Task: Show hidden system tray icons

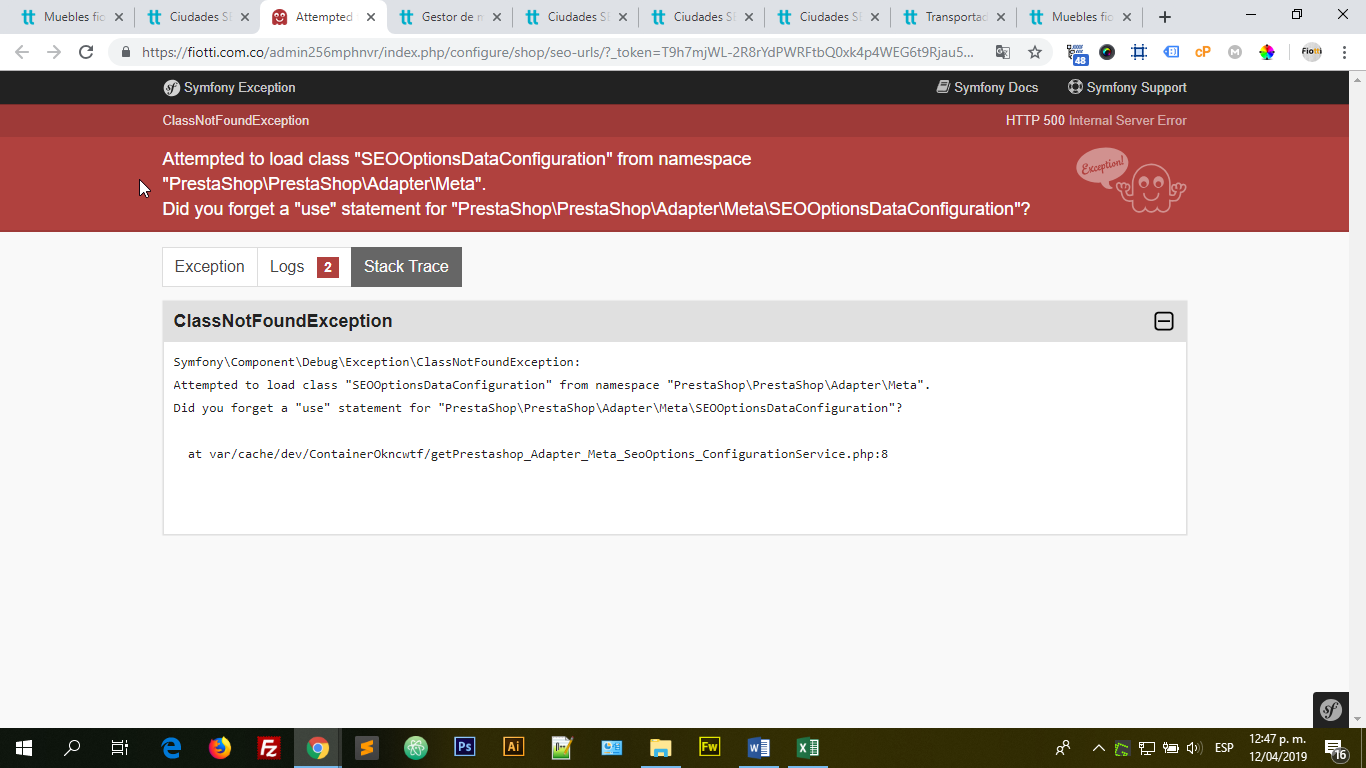Action: (x=1098, y=748)
